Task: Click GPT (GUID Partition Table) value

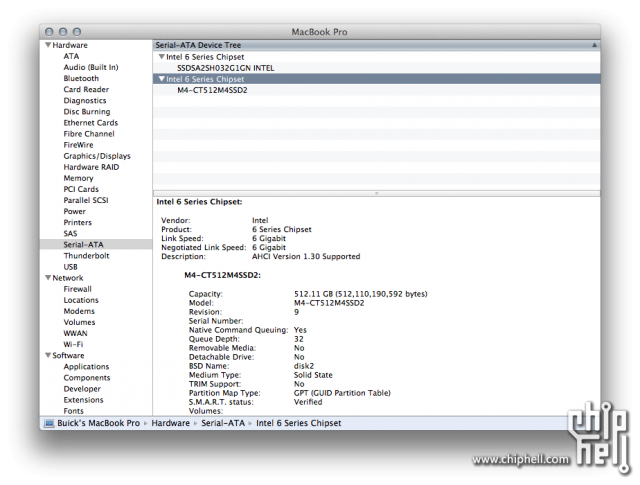Action: 342,393
